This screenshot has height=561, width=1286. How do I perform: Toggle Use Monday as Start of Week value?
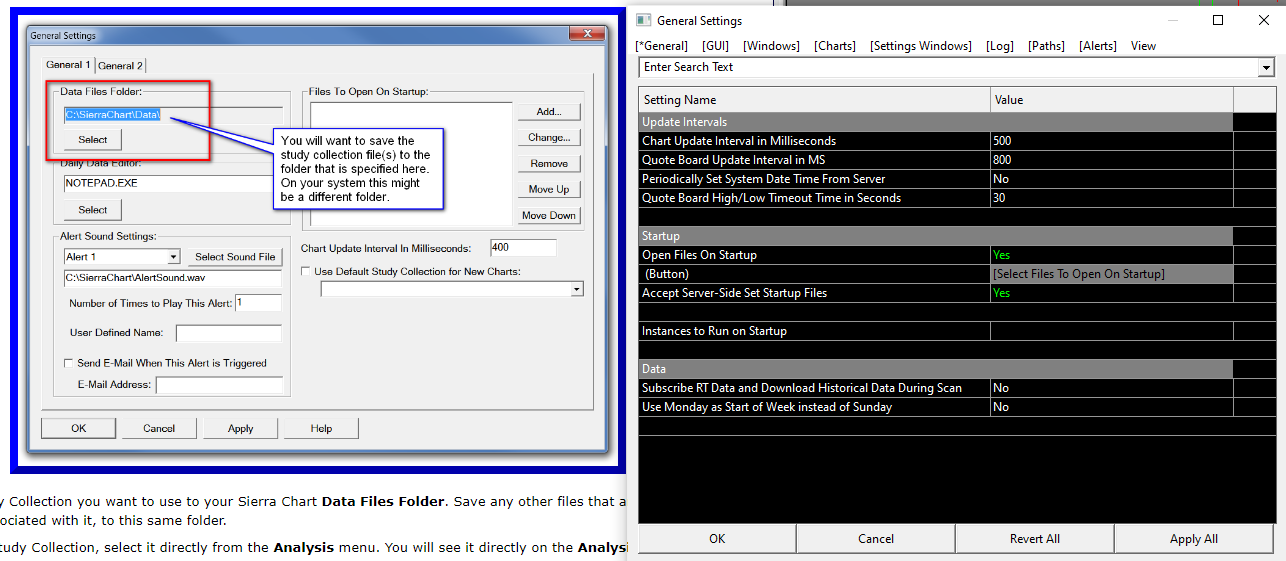coord(1111,407)
